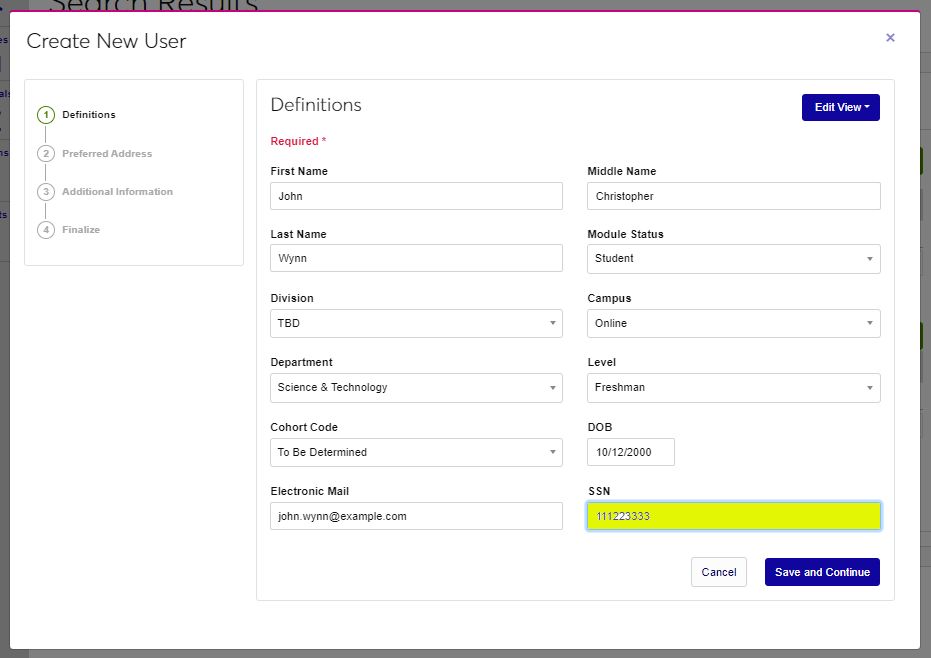Open the Edit View dropdown button
Viewport: 931px width, 658px height.
pyautogui.click(x=840, y=107)
